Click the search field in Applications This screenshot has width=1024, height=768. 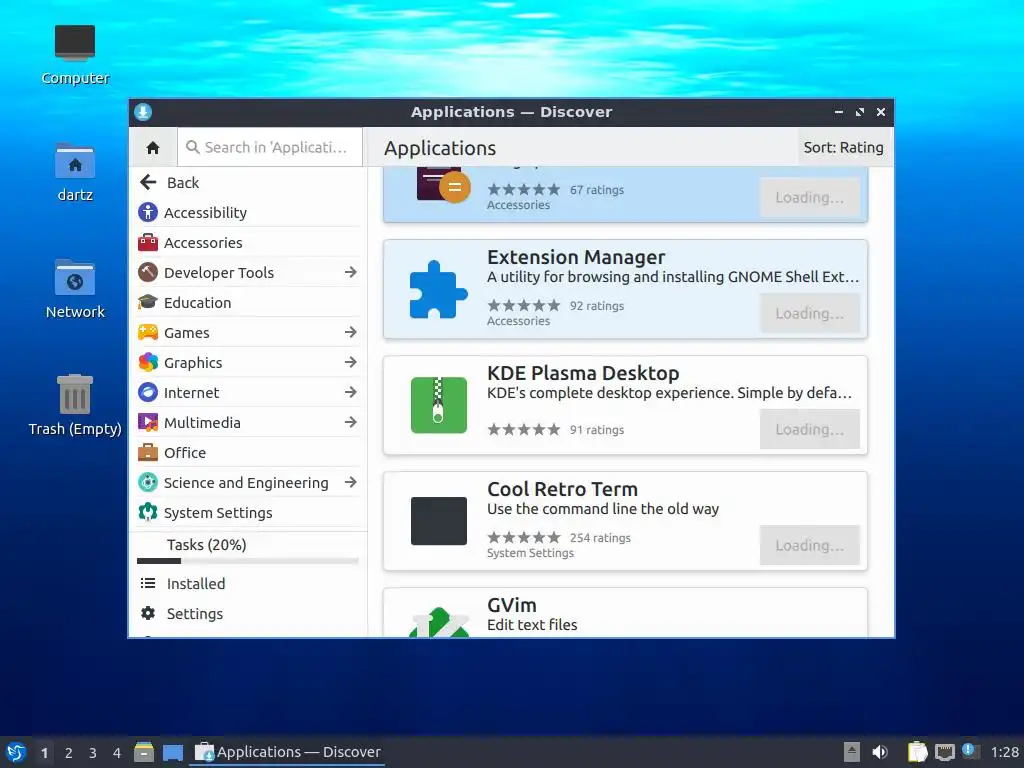point(270,148)
